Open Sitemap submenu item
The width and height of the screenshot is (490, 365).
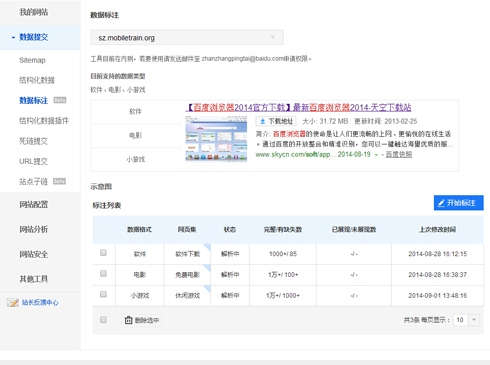click(x=32, y=60)
